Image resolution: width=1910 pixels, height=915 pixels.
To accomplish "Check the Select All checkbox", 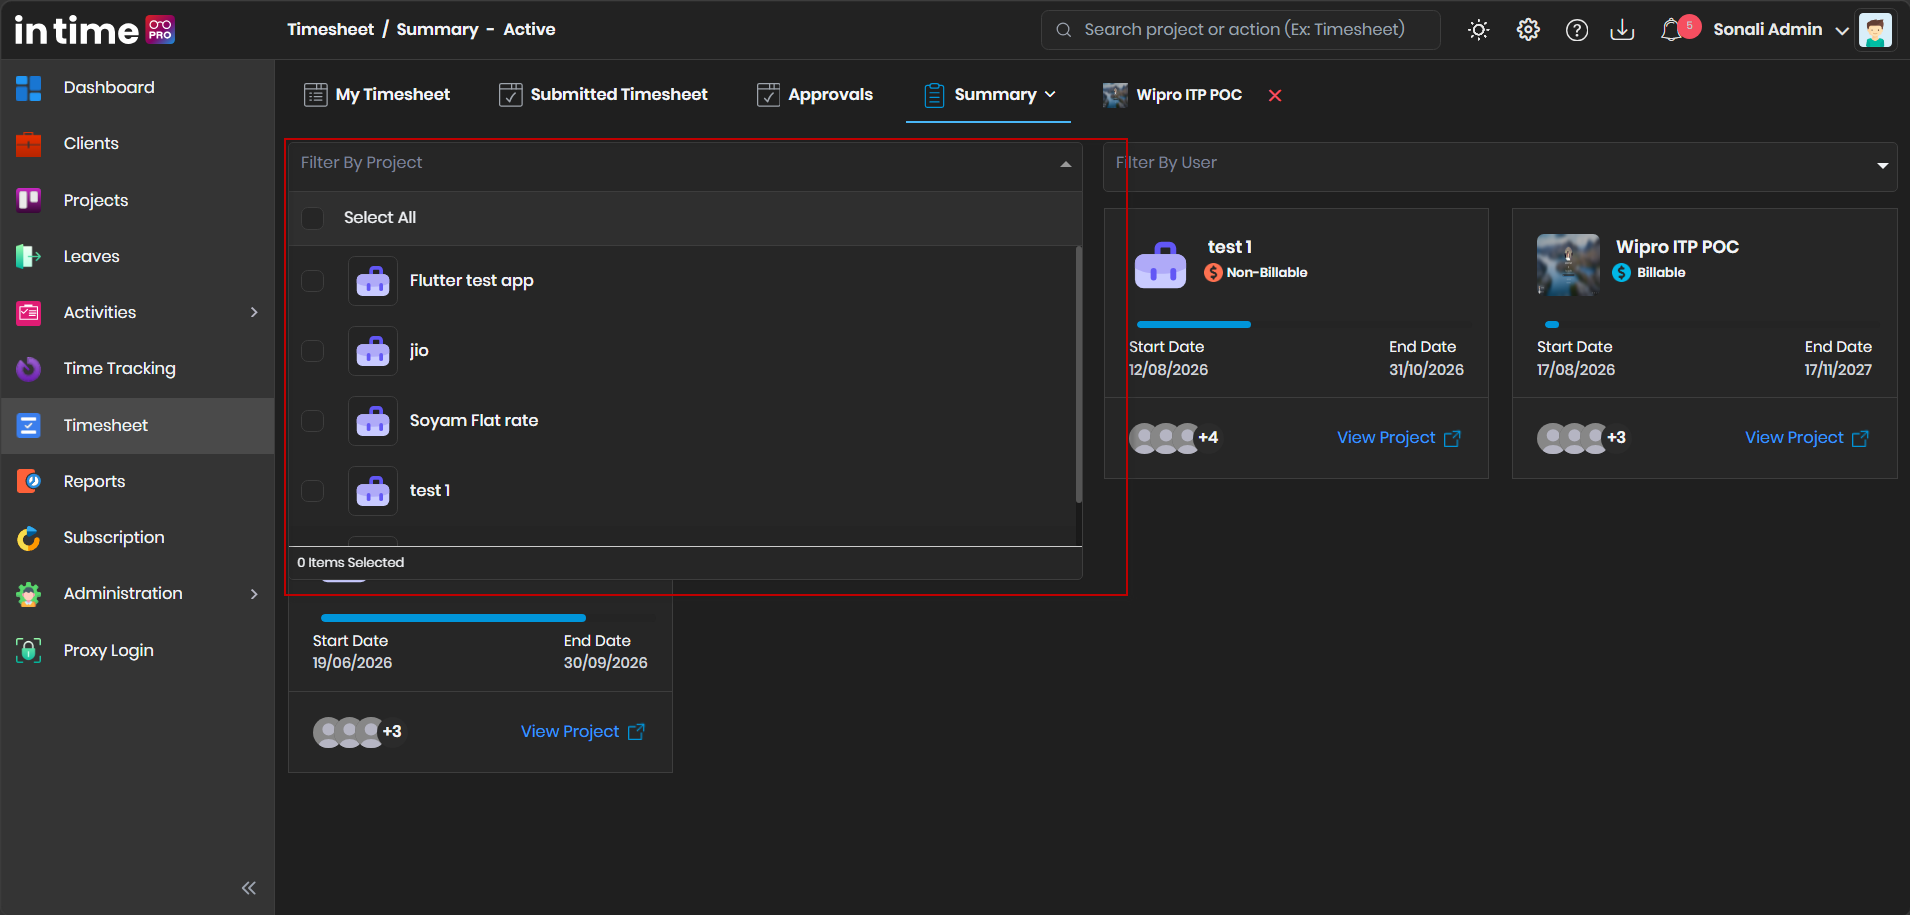I will point(313,218).
